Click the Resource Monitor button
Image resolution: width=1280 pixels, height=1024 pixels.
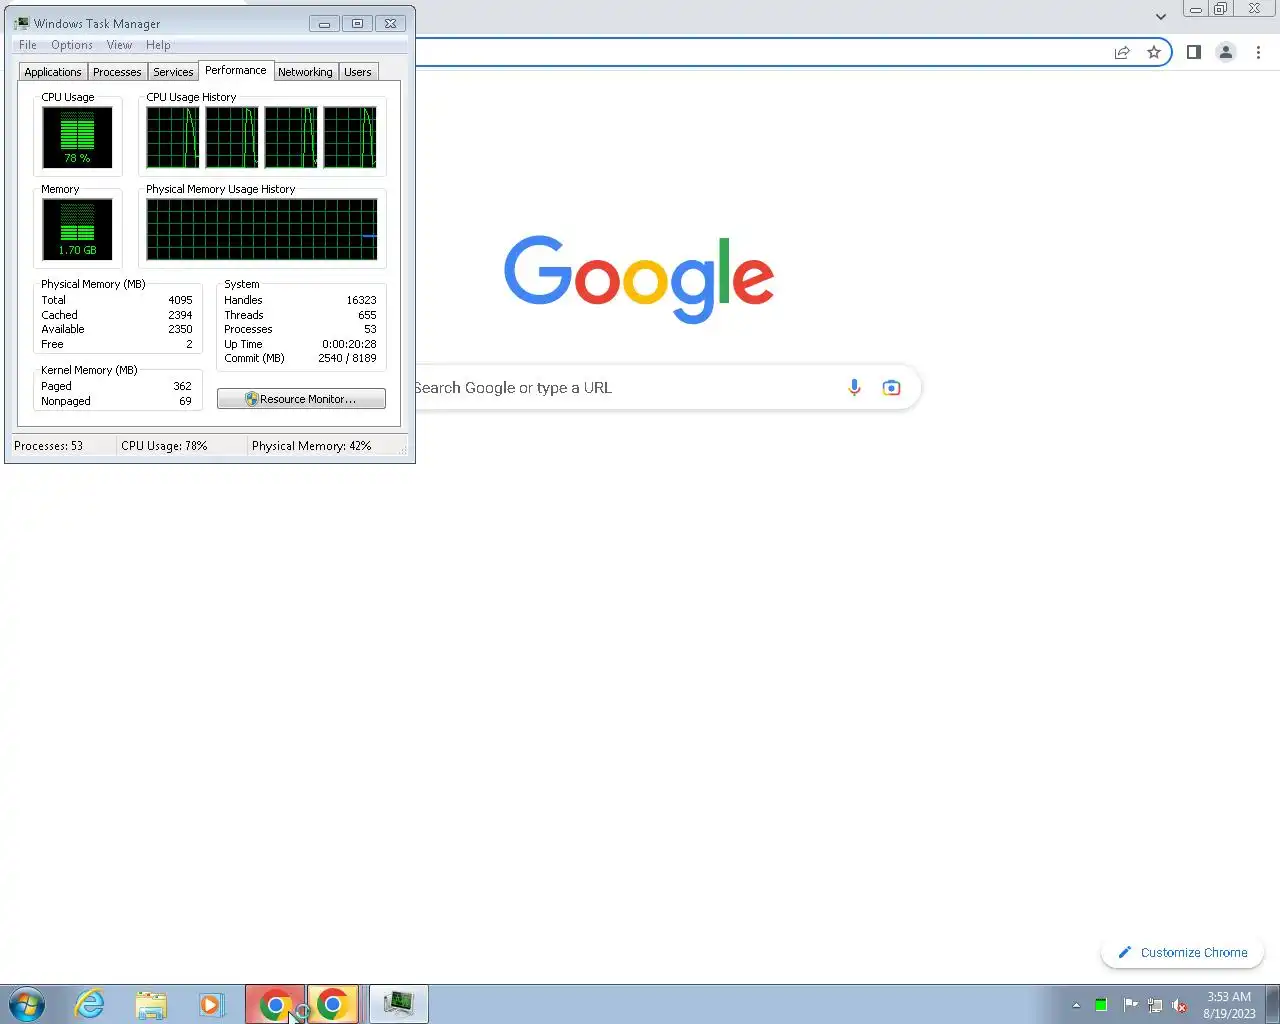click(301, 399)
